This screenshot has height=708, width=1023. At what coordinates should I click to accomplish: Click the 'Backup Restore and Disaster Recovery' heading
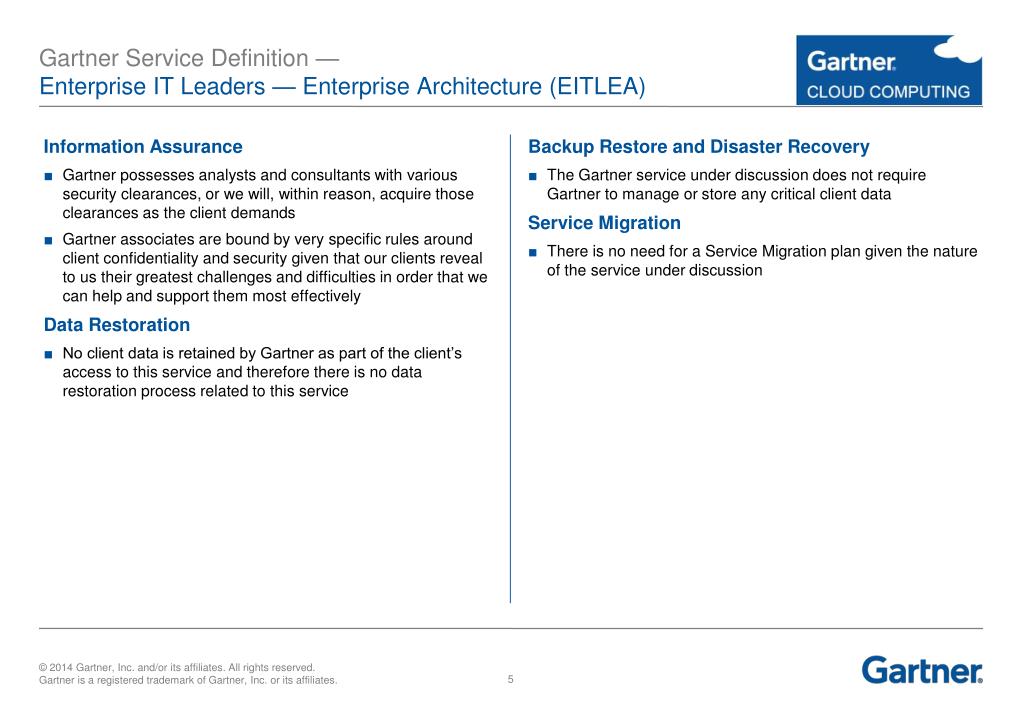[699, 147]
